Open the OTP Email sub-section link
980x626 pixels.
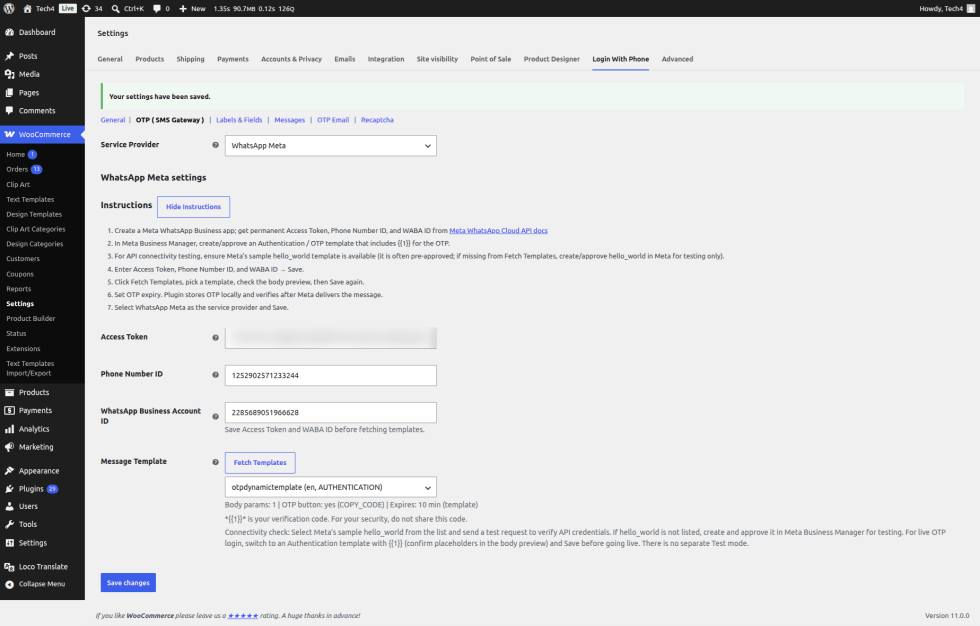(332, 120)
